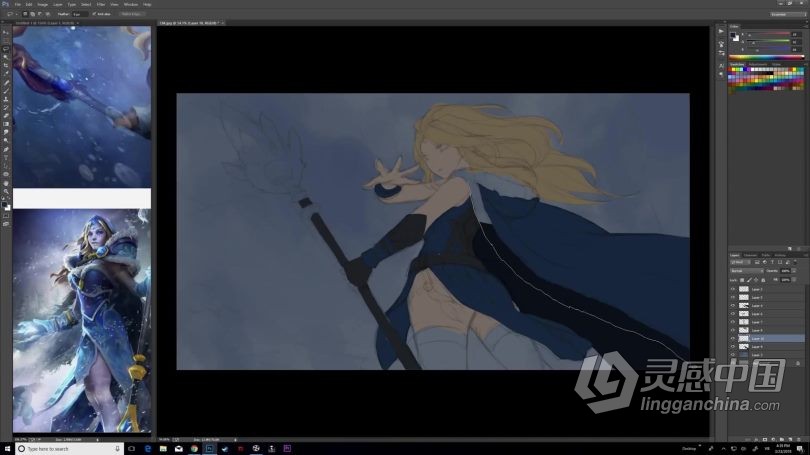810x455 pixels.
Task: Select the Zoom tool
Action: click(6, 192)
